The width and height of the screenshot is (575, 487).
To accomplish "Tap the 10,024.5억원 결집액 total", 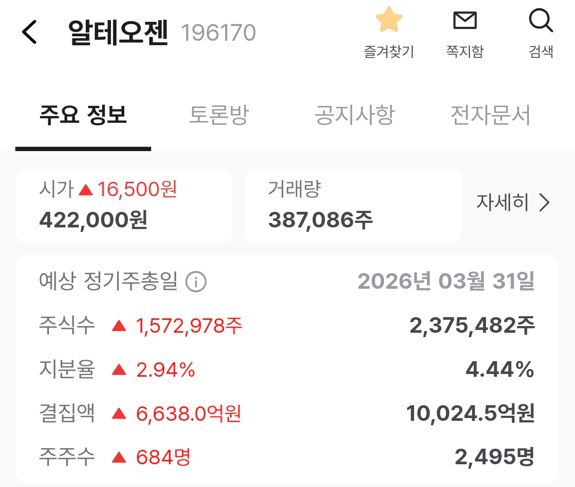I will [x=470, y=413].
